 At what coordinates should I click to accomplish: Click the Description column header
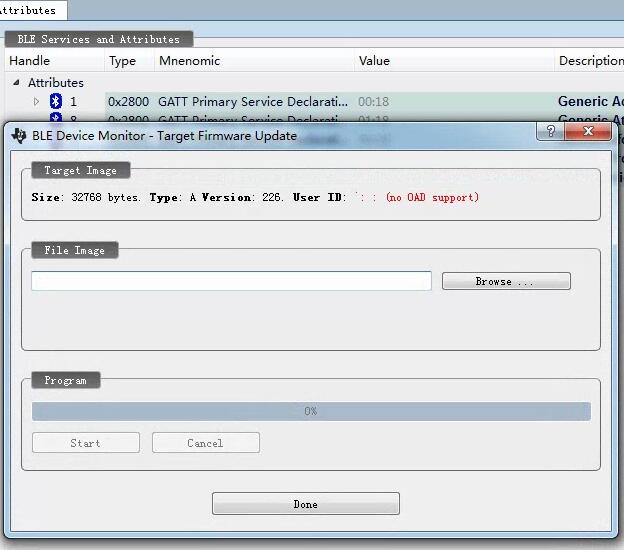pos(591,60)
